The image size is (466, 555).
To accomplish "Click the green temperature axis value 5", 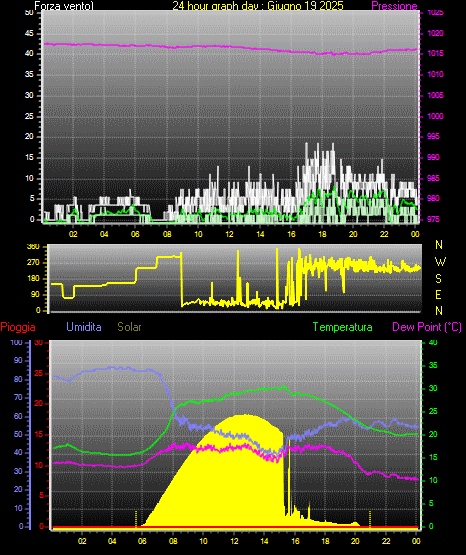I will tap(431, 503).
